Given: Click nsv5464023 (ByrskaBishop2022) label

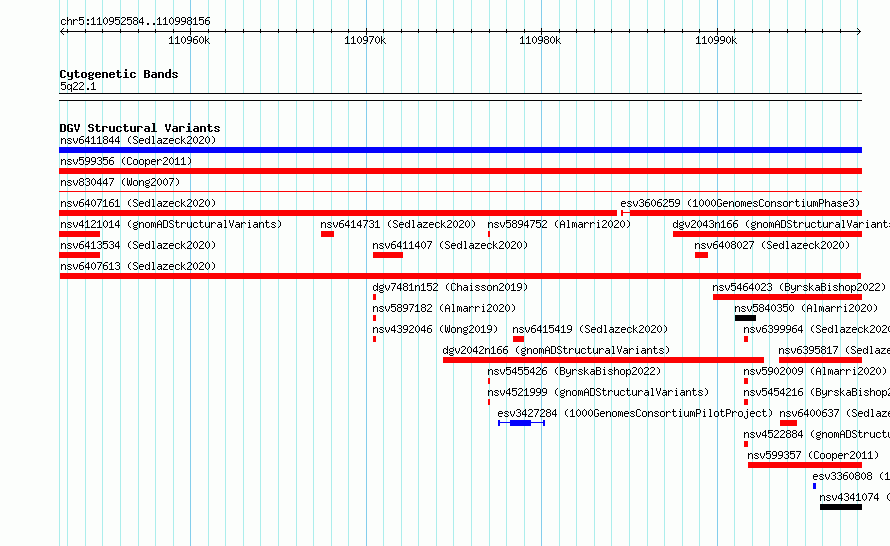Looking at the screenshot, I should point(799,287).
